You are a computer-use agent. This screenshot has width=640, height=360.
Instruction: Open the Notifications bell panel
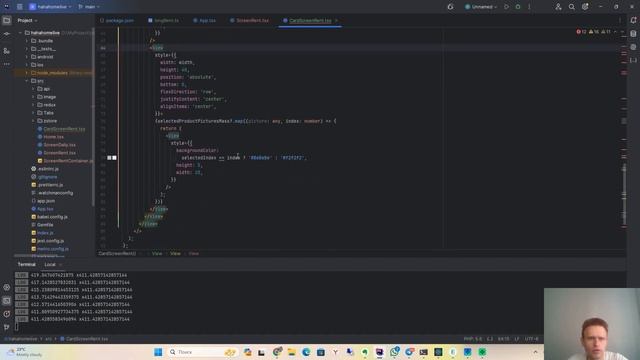(633, 20)
